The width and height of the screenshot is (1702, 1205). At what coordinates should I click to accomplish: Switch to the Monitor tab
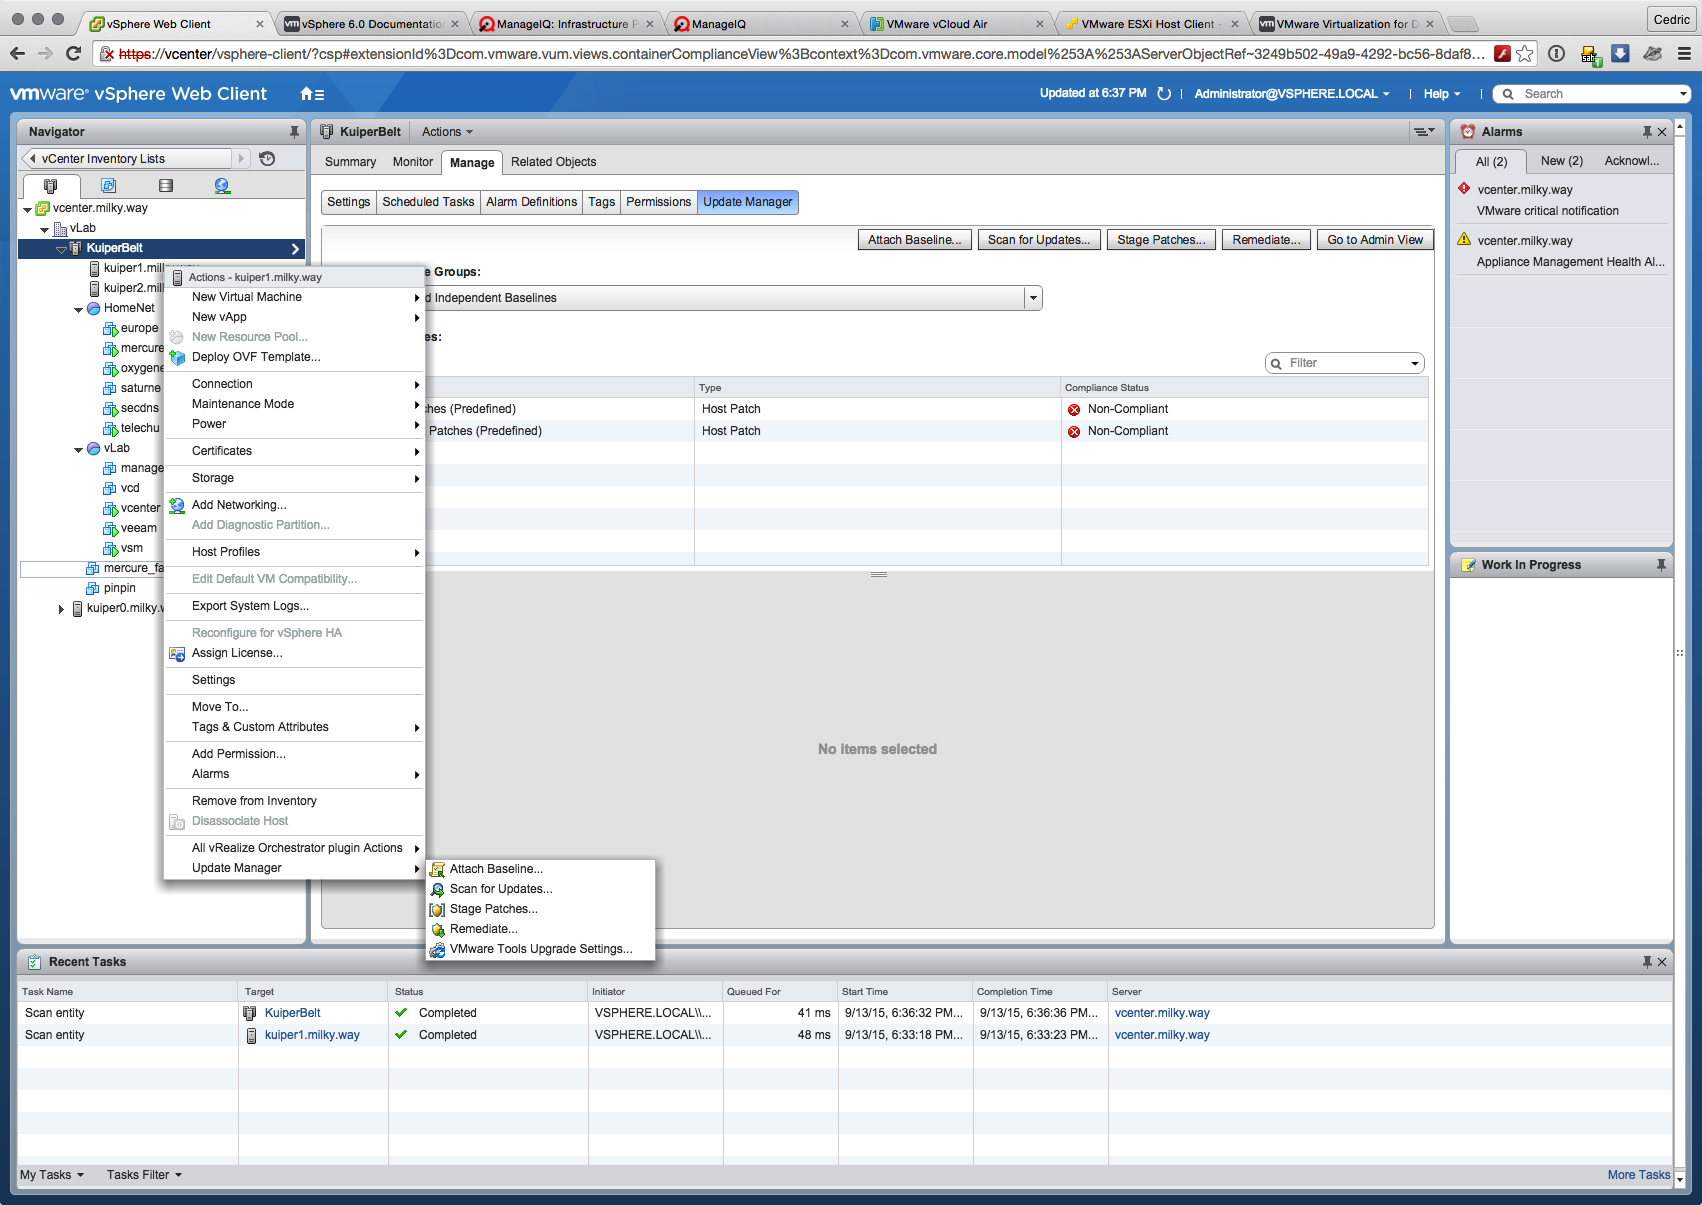coord(412,162)
